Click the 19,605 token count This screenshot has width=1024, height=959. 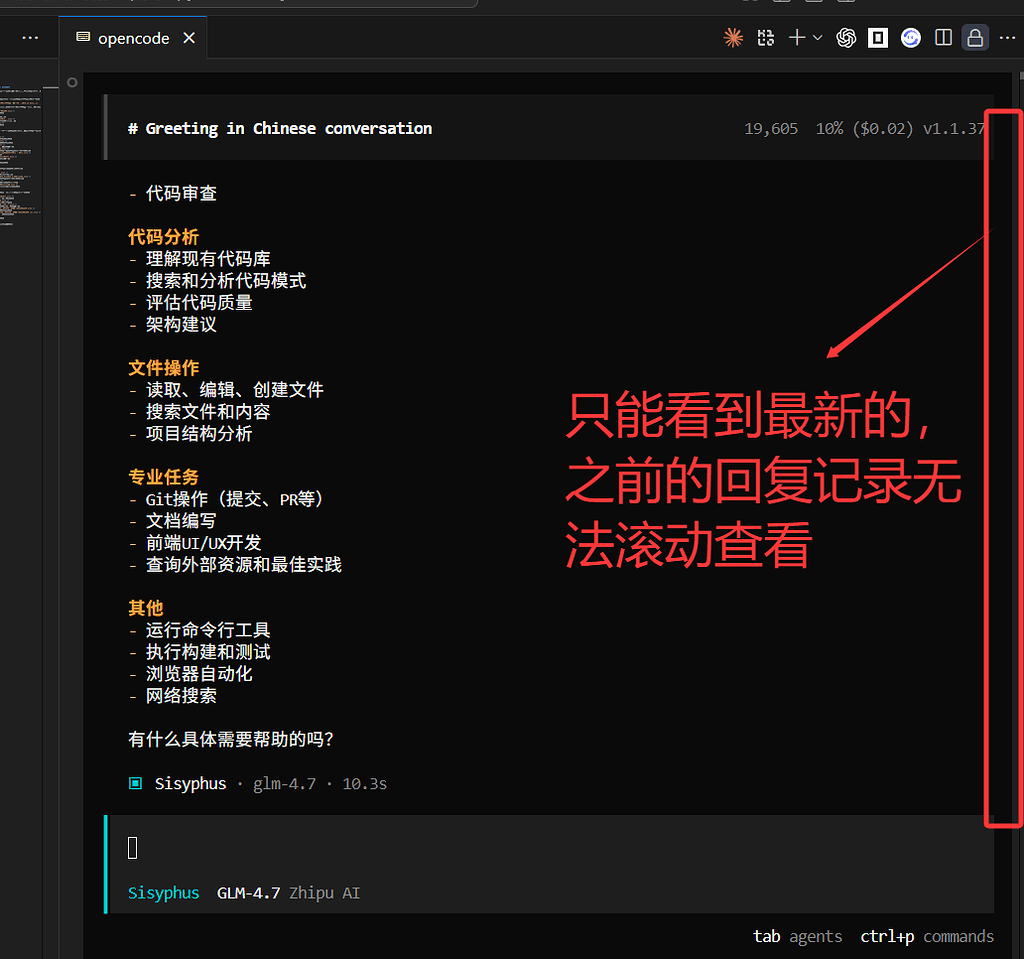pyautogui.click(x=771, y=129)
